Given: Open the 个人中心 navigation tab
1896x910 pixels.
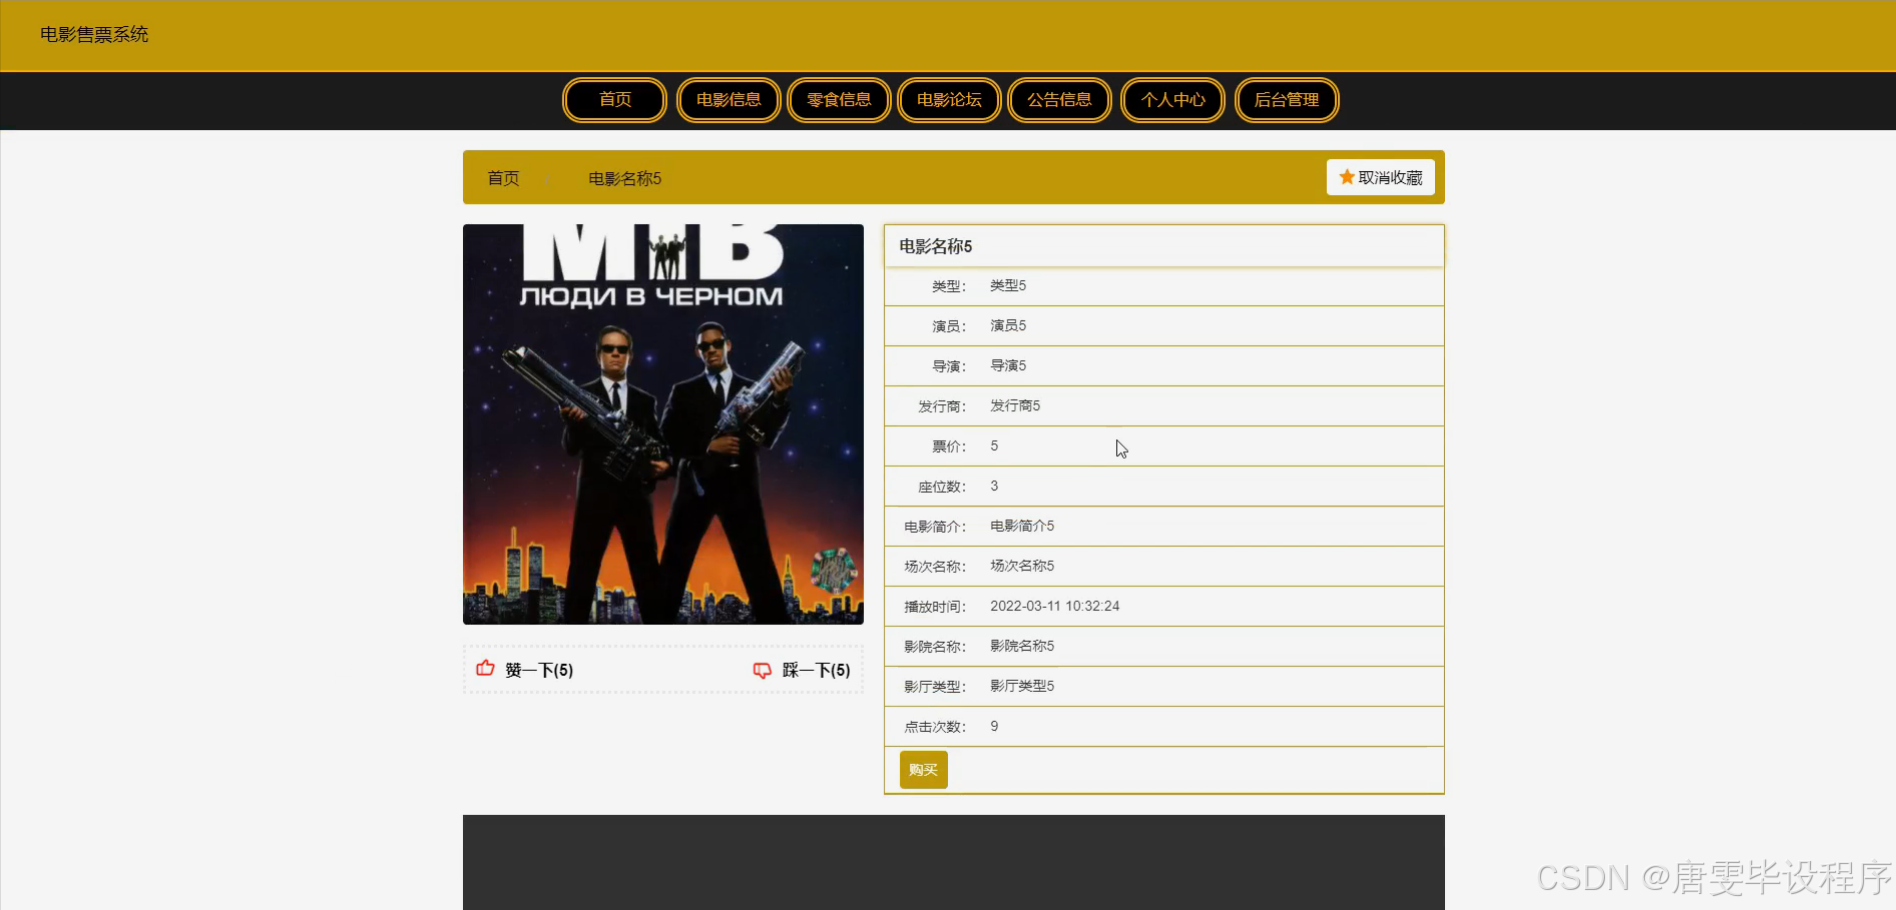Looking at the screenshot, I should pyautogui.click(x=1173, y=100).
